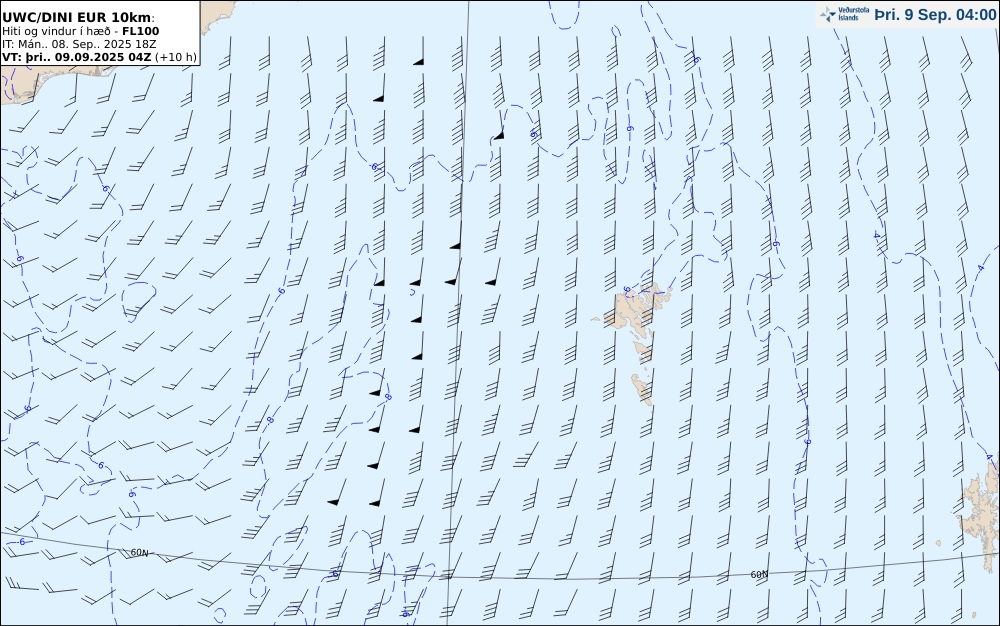
Task: Click the Veðurstofa Íslands logo
Action: click(844, 14)
